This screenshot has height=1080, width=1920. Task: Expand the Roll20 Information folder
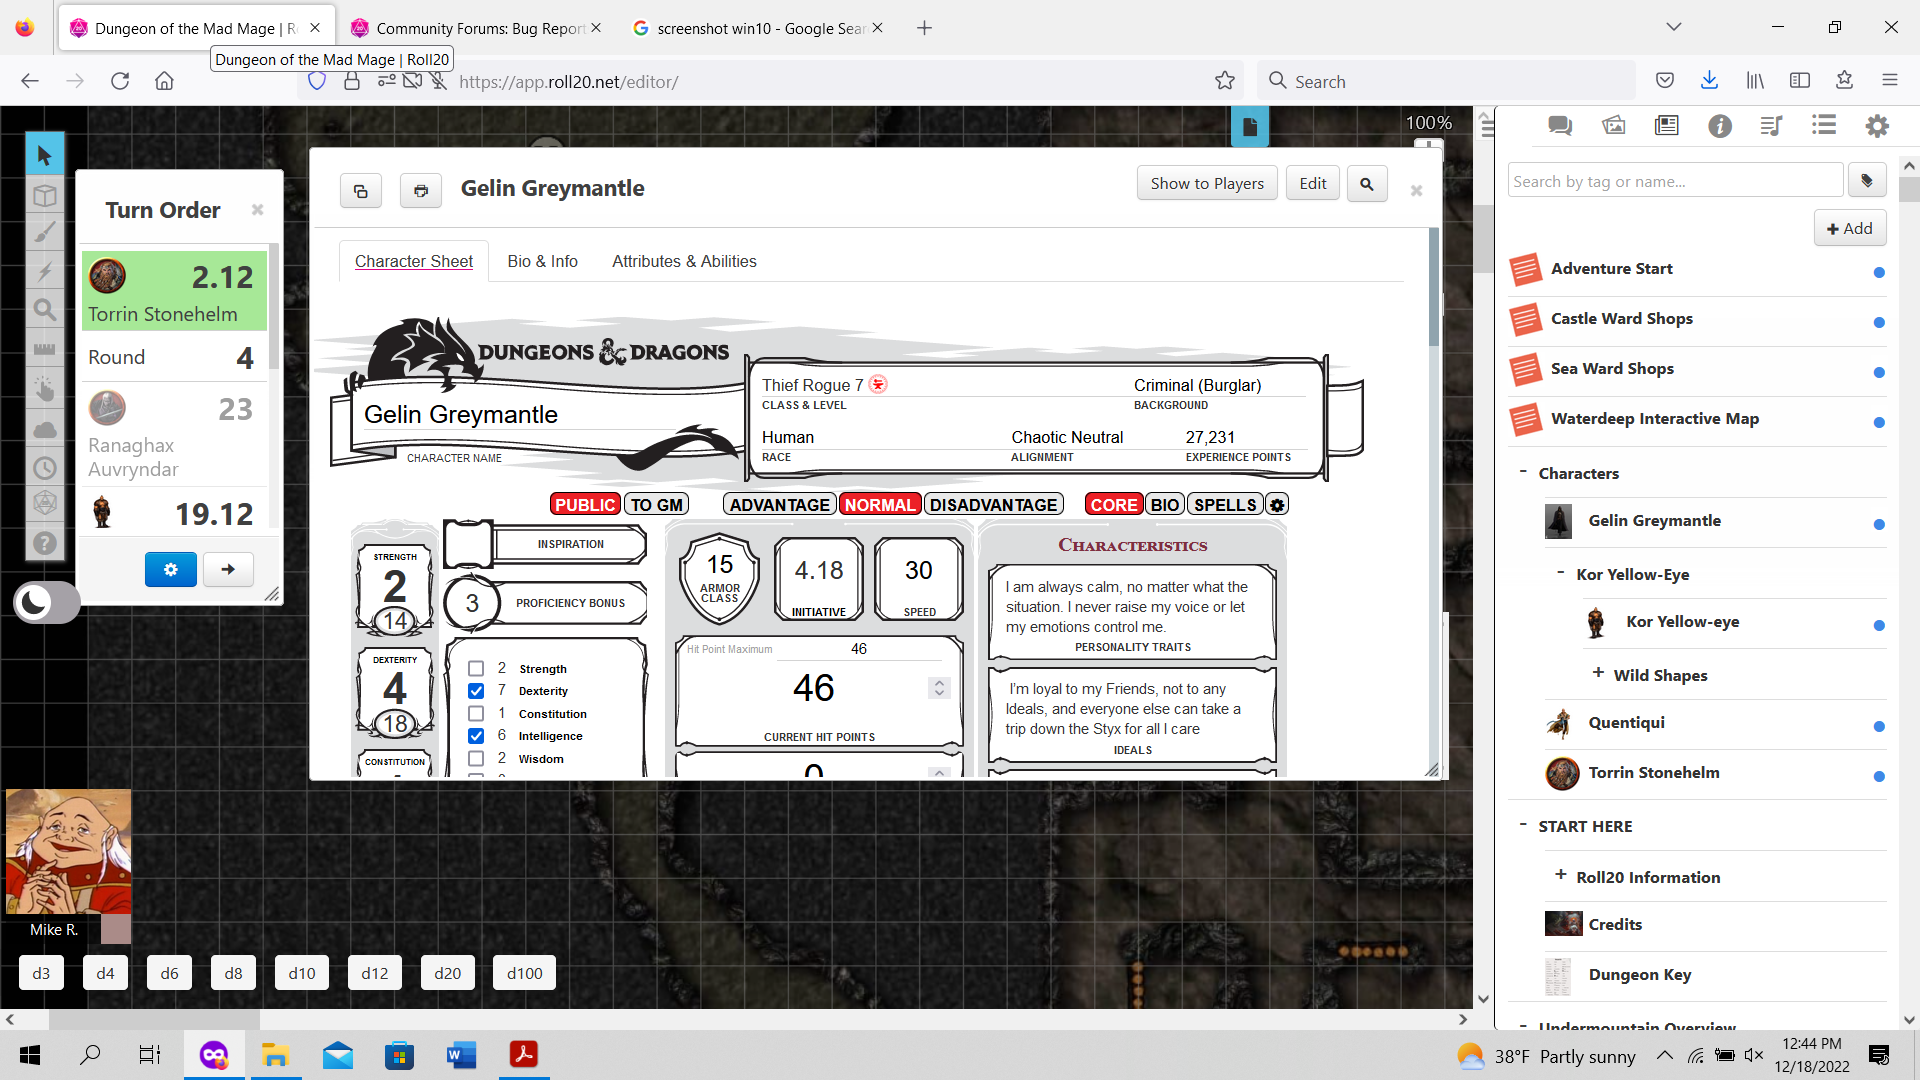click(x=1561, y=876)
